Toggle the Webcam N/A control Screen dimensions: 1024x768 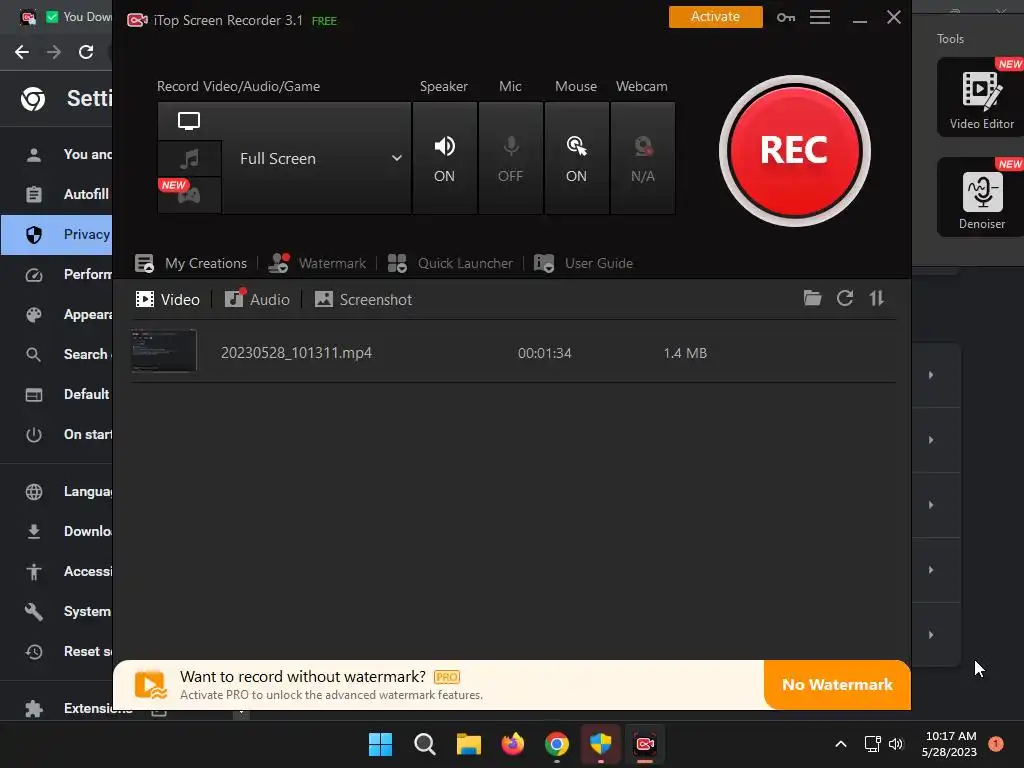[643, 158]
